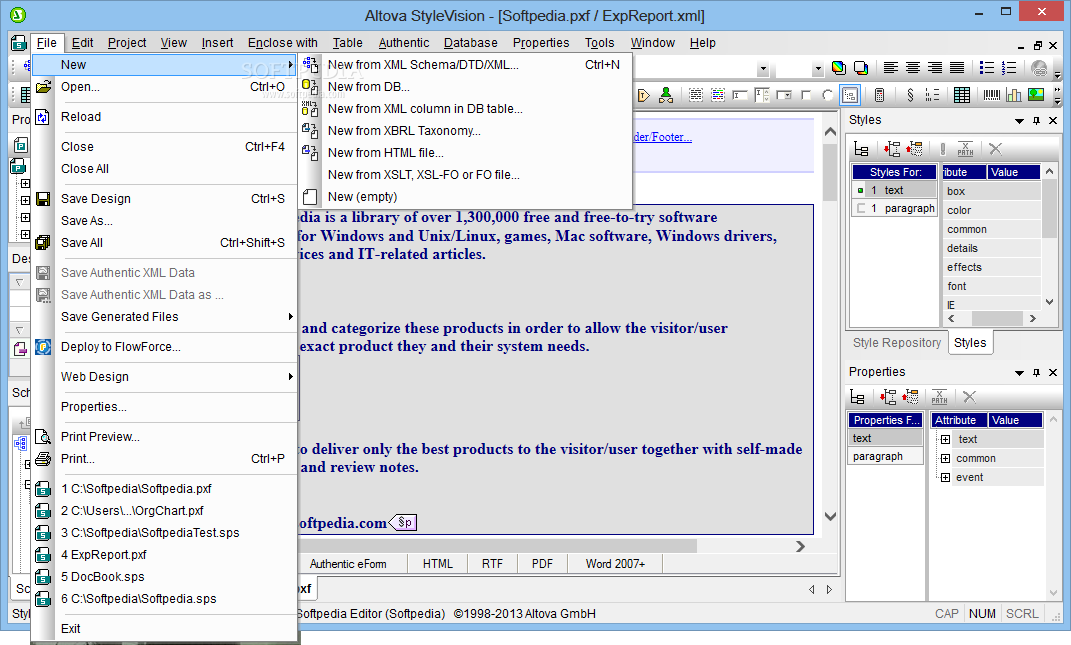
Task: Insert a radio button from toolbar
Action: tap(828, 95)
